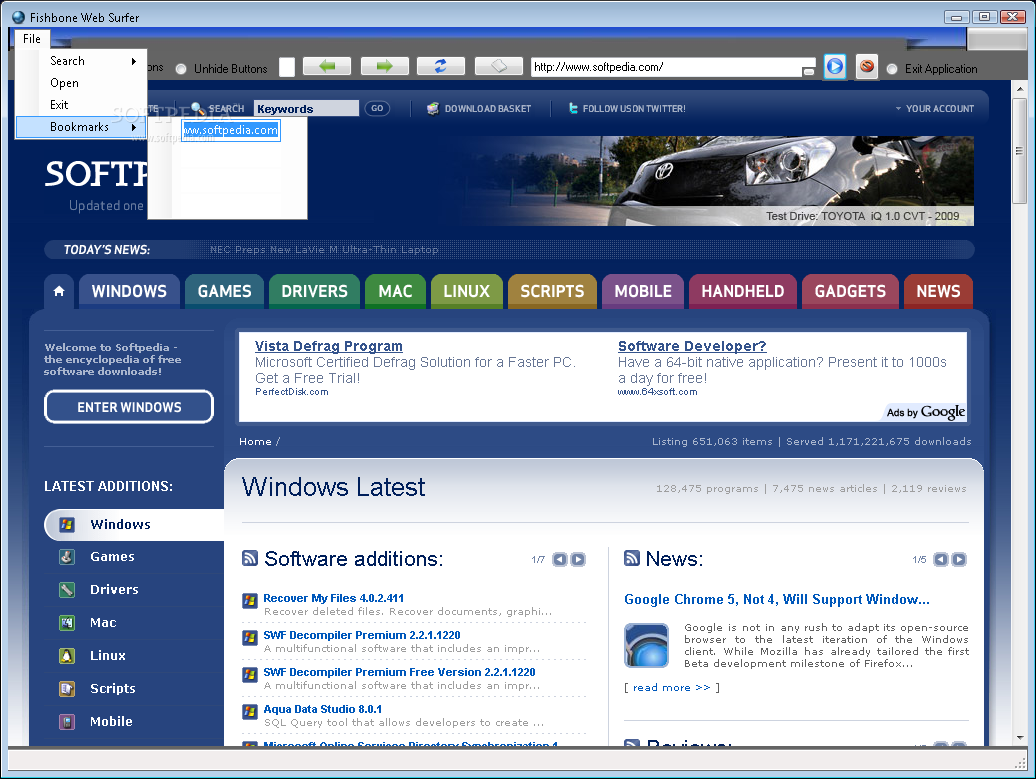Select Windows in Latest Additions sidebar
The width and height of the screenshot is (1036, 779).
coord(134,525)
